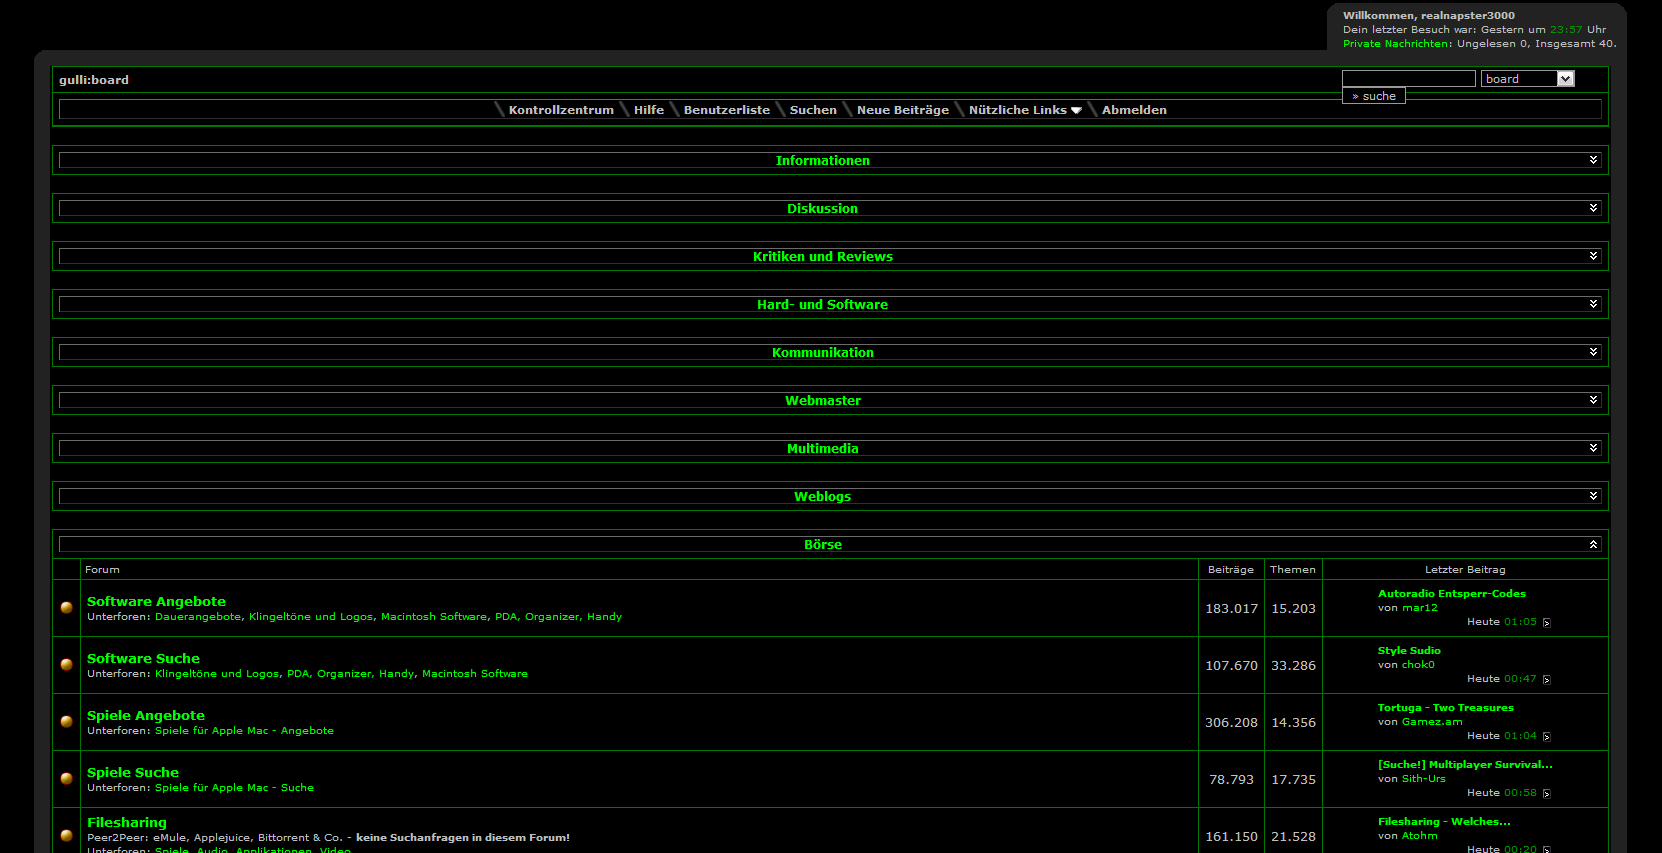Collapse the Börse category
This screenshot has height=853, width=1662.
[1593, 544]
